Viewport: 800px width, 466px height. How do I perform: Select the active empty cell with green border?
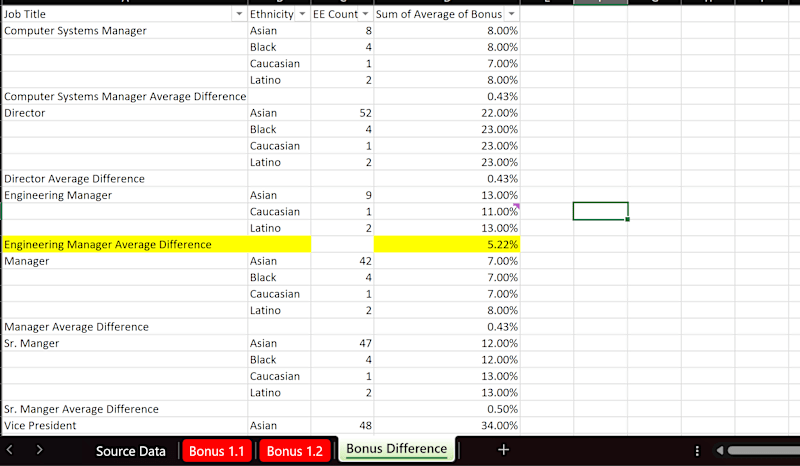coord(601,211)
